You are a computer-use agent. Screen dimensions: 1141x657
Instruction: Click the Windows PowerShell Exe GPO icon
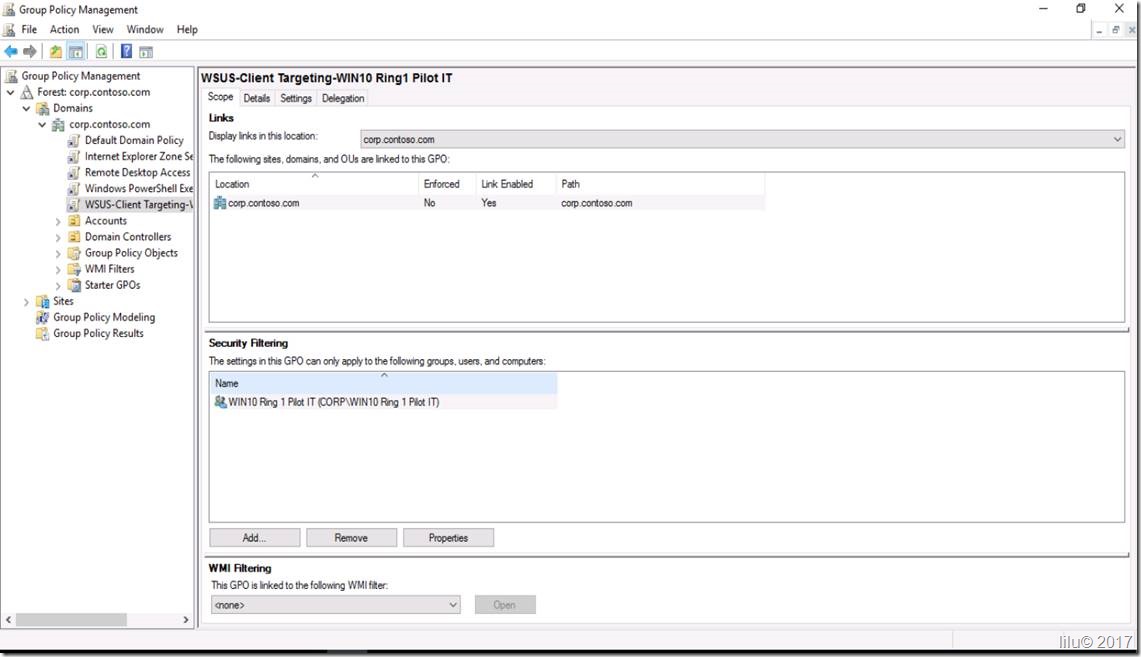pyautogui.click(x=73, y=188)
